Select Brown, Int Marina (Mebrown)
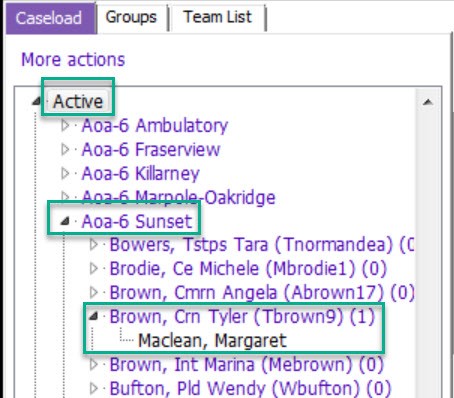The width and height of the screenshot is (454, 398). (x=247, y=364)
